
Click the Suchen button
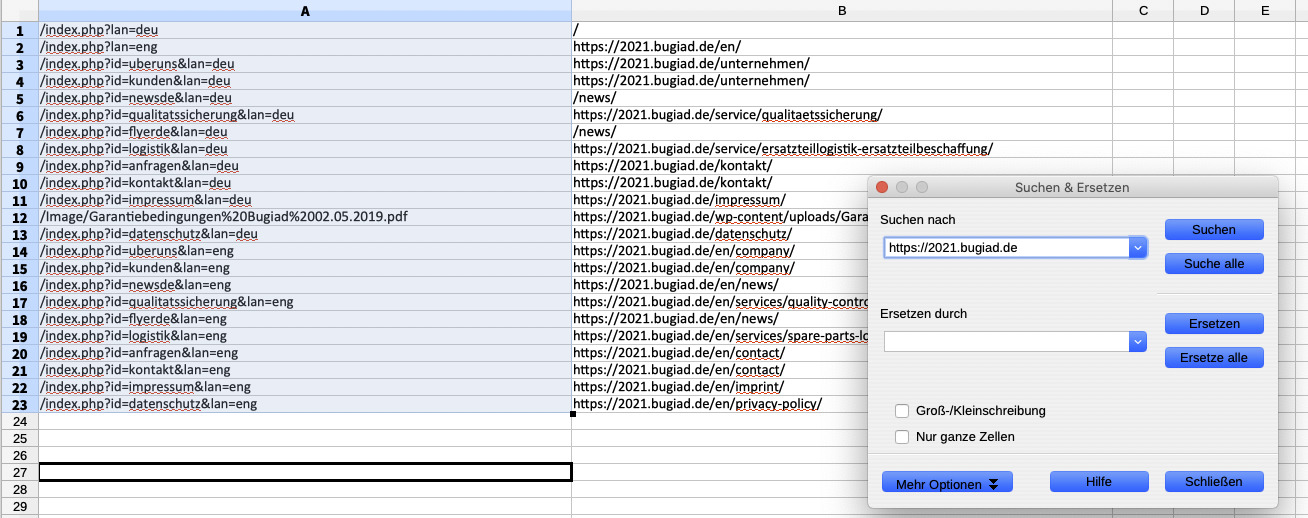click(x=1213, y=230)
